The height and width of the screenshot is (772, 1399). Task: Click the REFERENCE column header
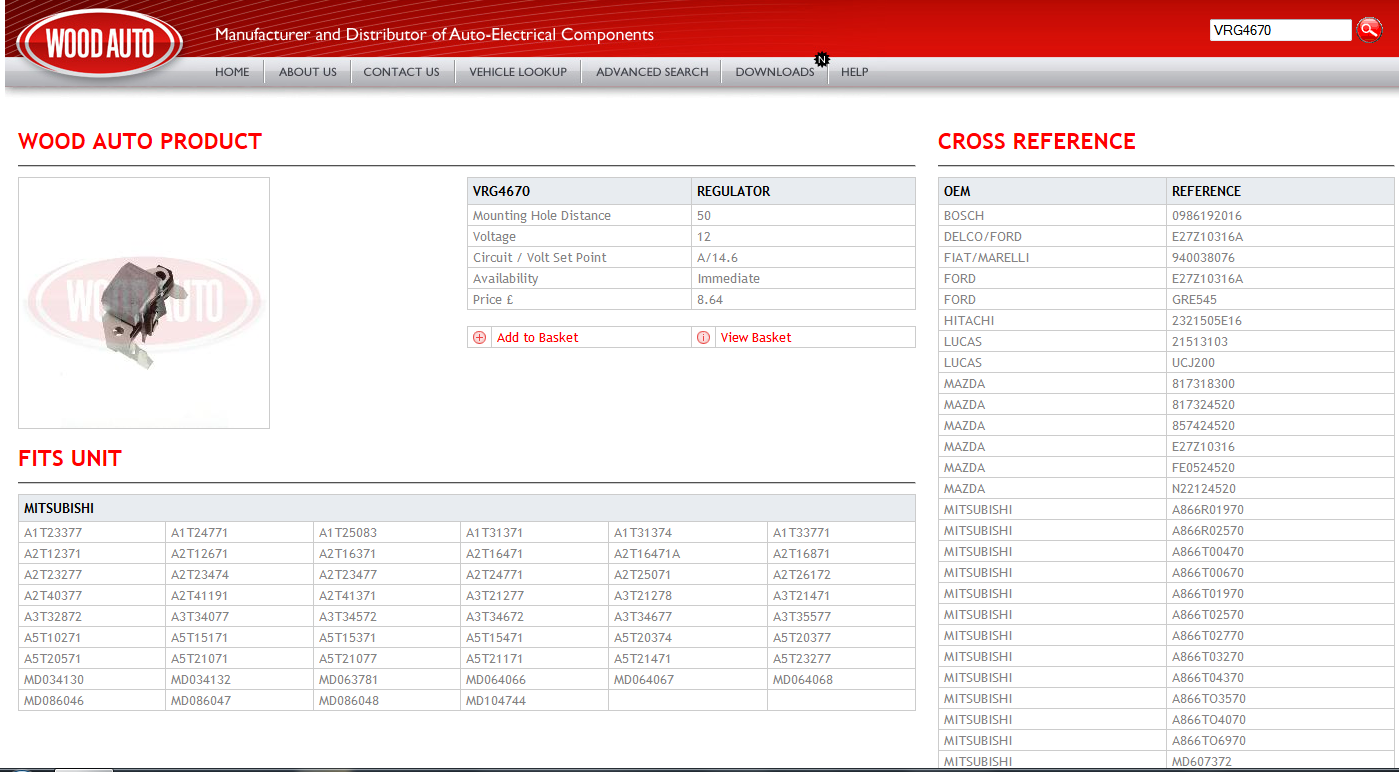click(1206, 191)
